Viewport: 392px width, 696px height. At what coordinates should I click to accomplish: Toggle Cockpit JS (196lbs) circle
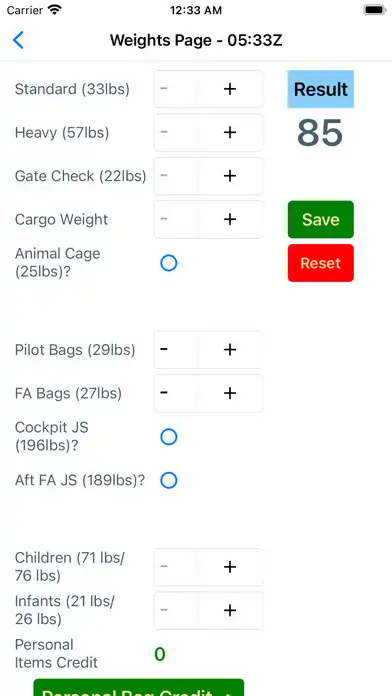click(169, 437)
